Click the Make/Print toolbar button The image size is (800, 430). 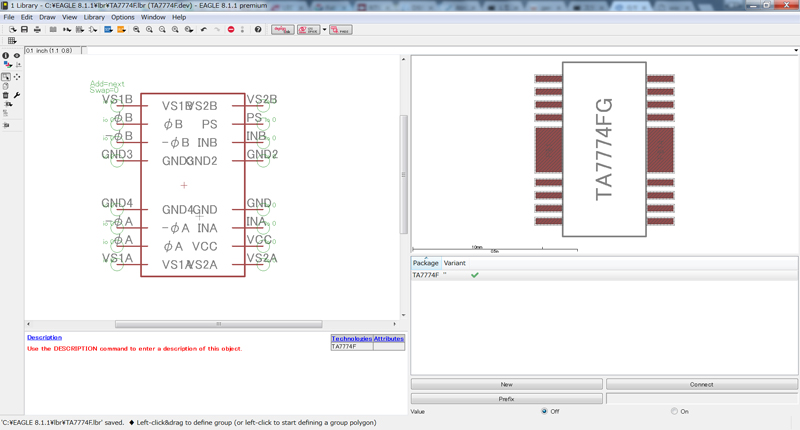(x=341, y=30)
